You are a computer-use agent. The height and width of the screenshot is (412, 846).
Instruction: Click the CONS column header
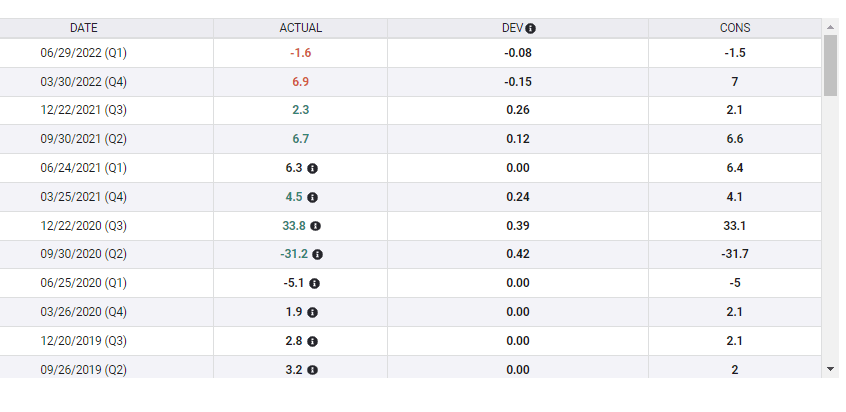pyautogui.click(x=735, y=28)
